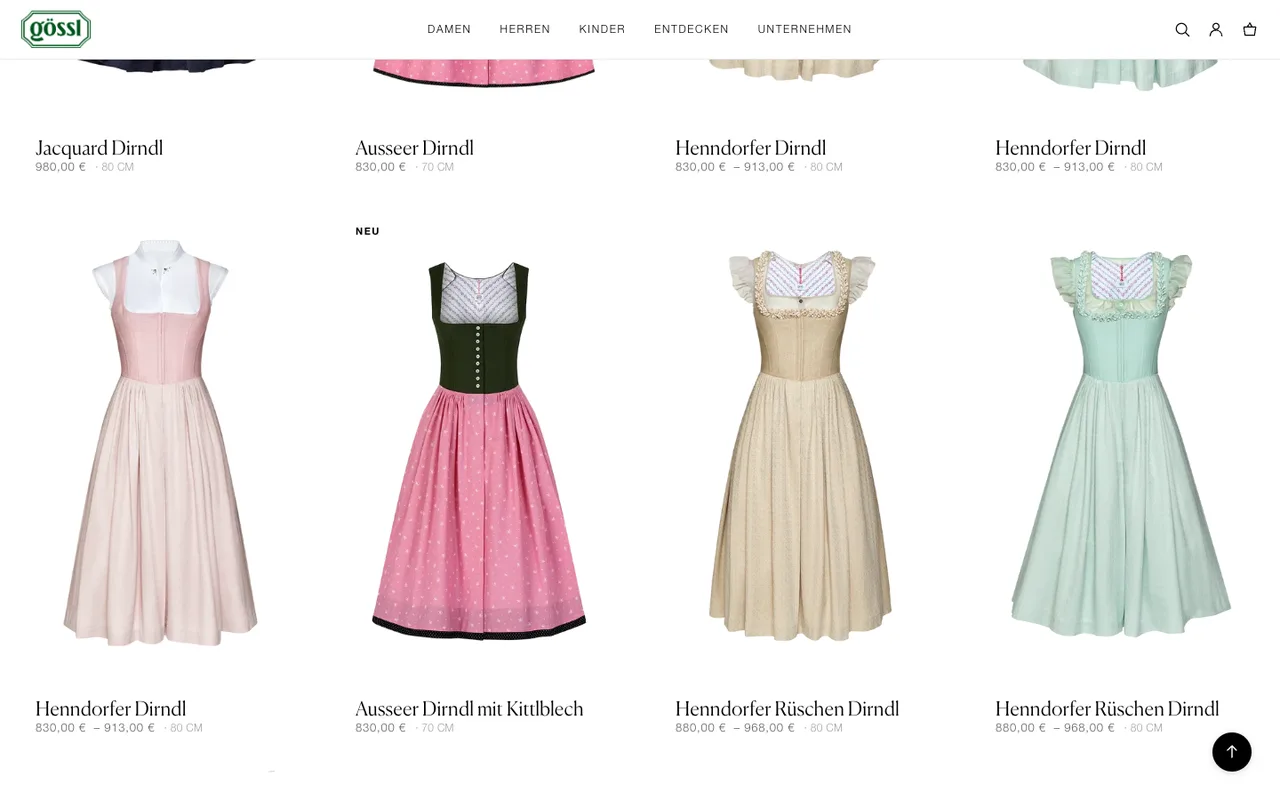Click the NEU badge above the Ausseer dress
This screenshot has height=800, width=1280.
tap(367, 231)
